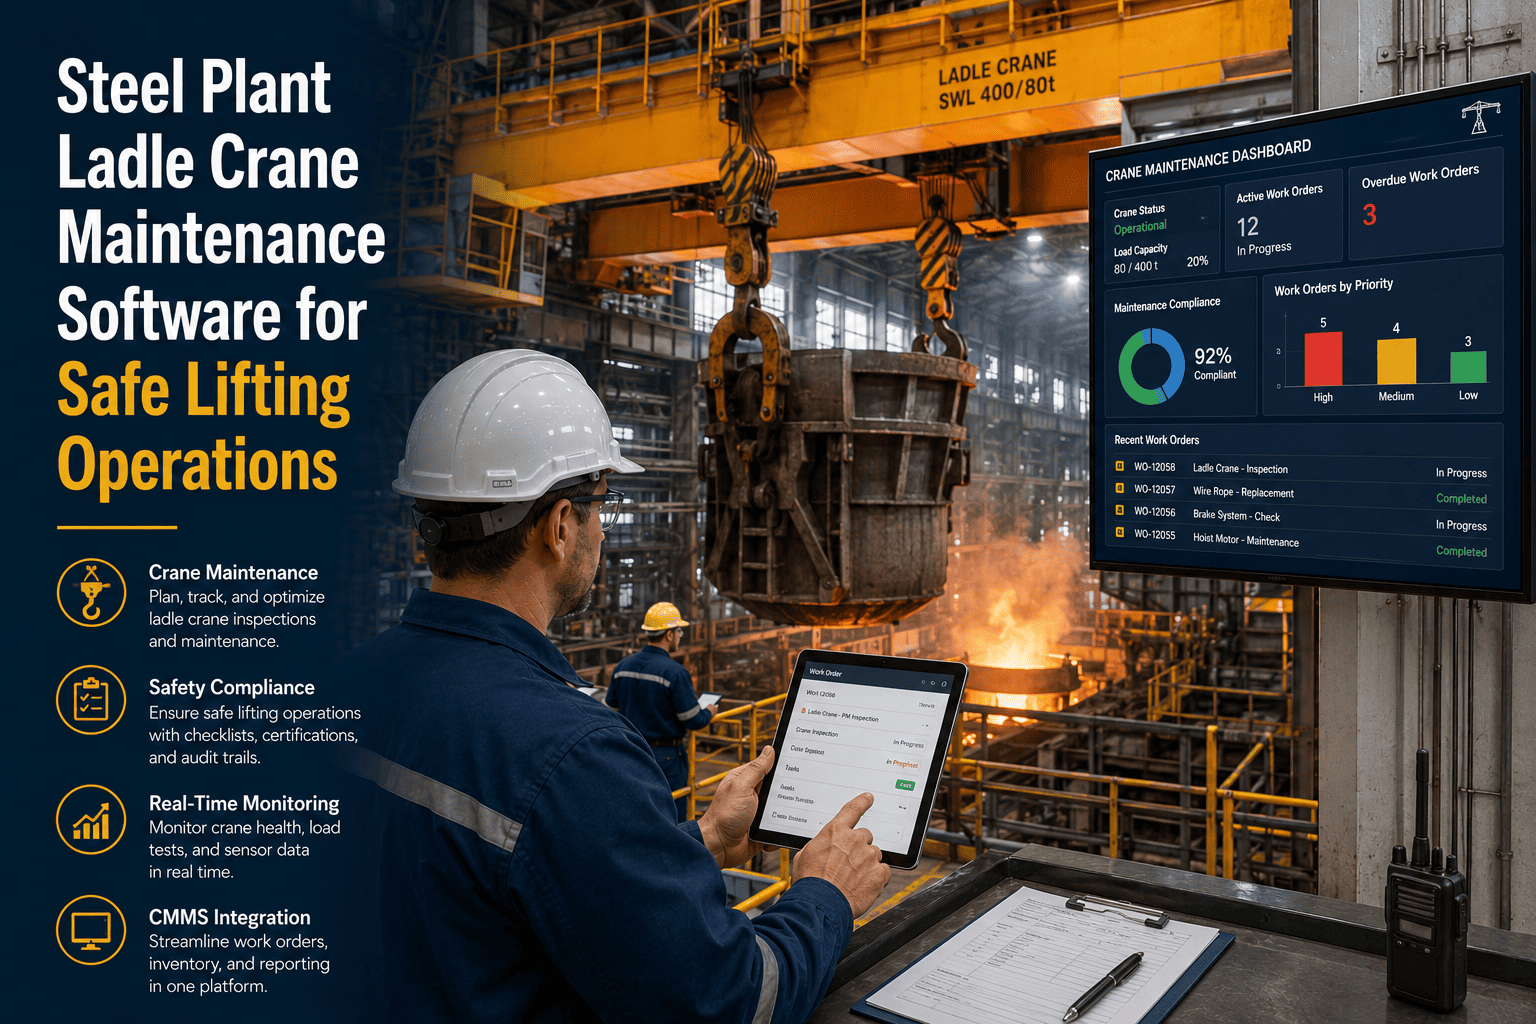
Task: Click the yellow icon beside WO-12058
Action: (x=1120, y=466)
